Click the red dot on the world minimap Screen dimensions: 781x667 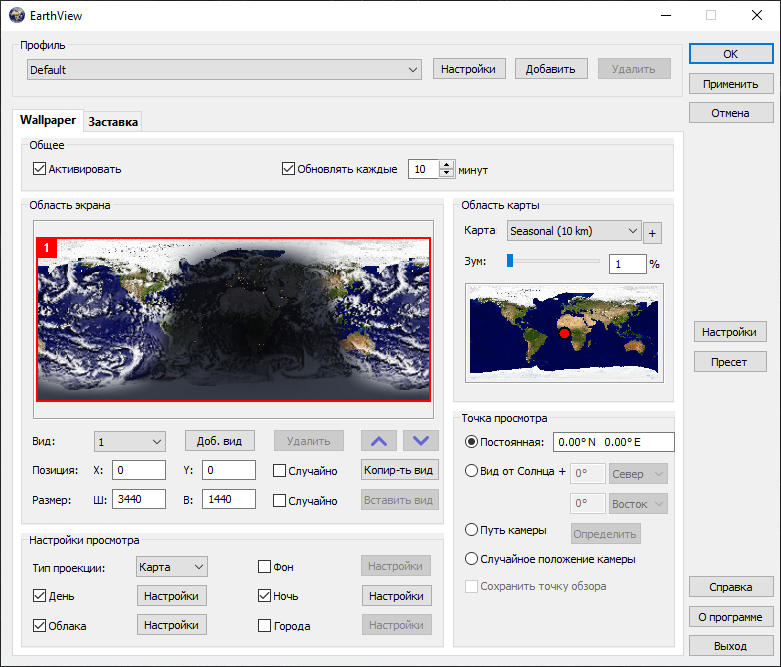(x=564, y=333)
